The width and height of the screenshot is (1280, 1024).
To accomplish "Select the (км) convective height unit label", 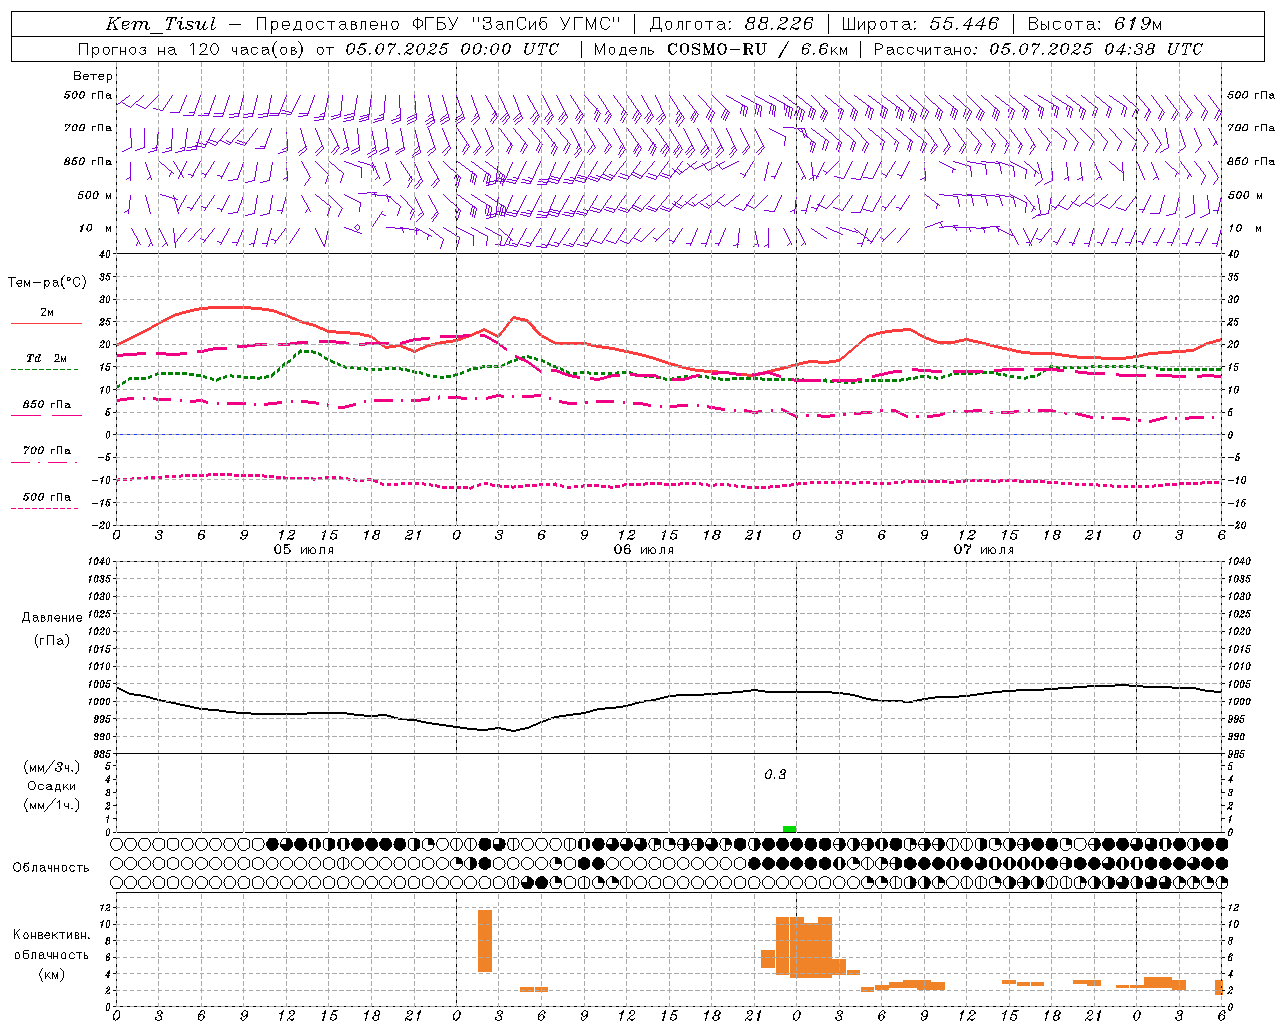I will pos(52,974).
